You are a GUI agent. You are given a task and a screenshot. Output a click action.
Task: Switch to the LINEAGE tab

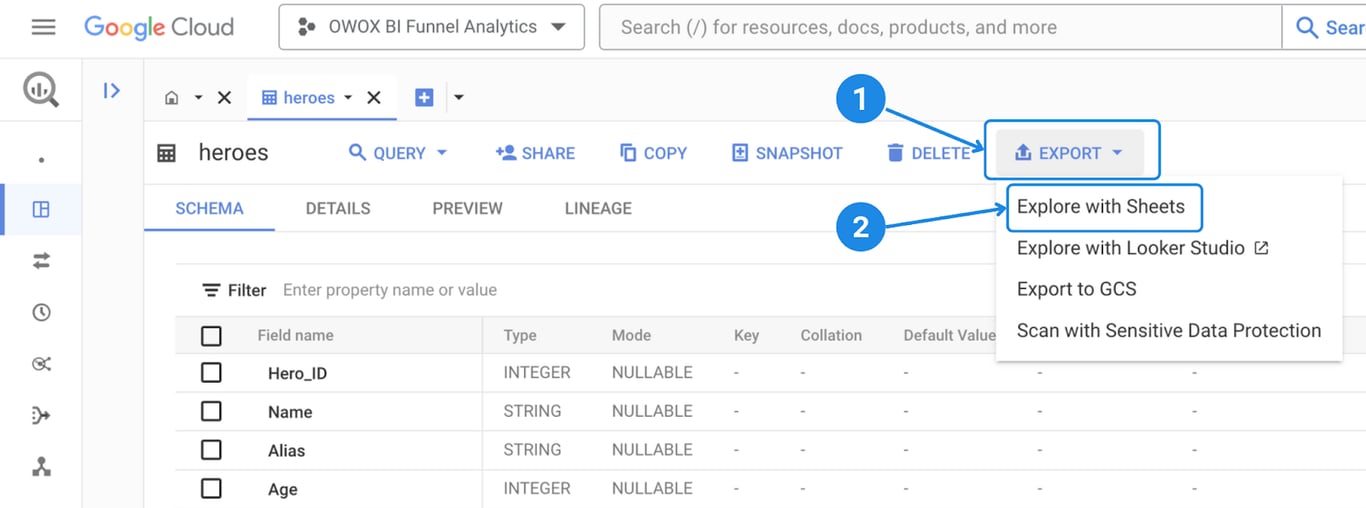(x=598, y=208)
